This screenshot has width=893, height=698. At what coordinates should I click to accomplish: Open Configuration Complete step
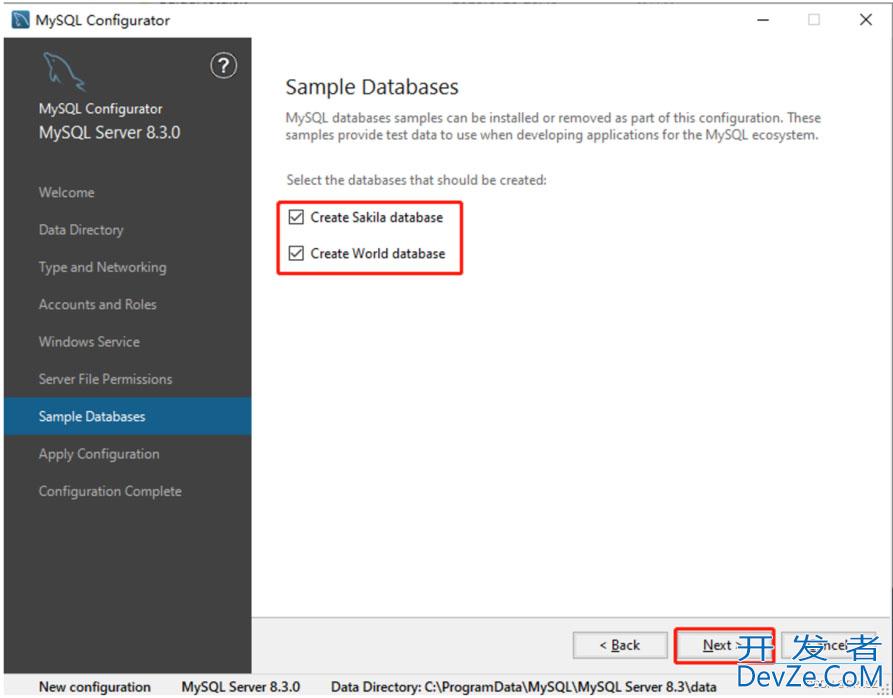[110, 491]
